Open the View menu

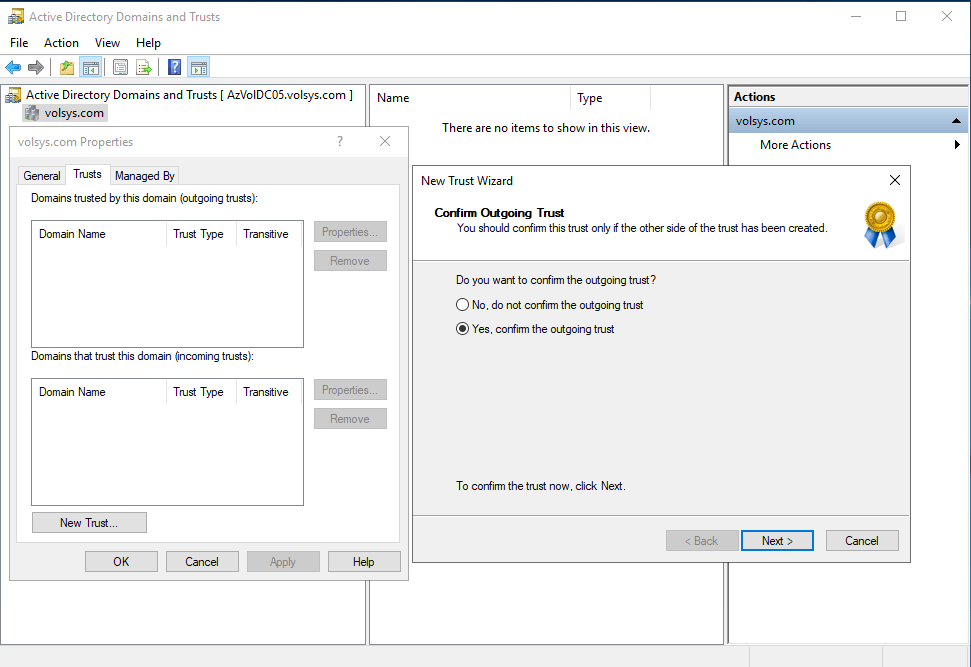click(x=107, y=43)
